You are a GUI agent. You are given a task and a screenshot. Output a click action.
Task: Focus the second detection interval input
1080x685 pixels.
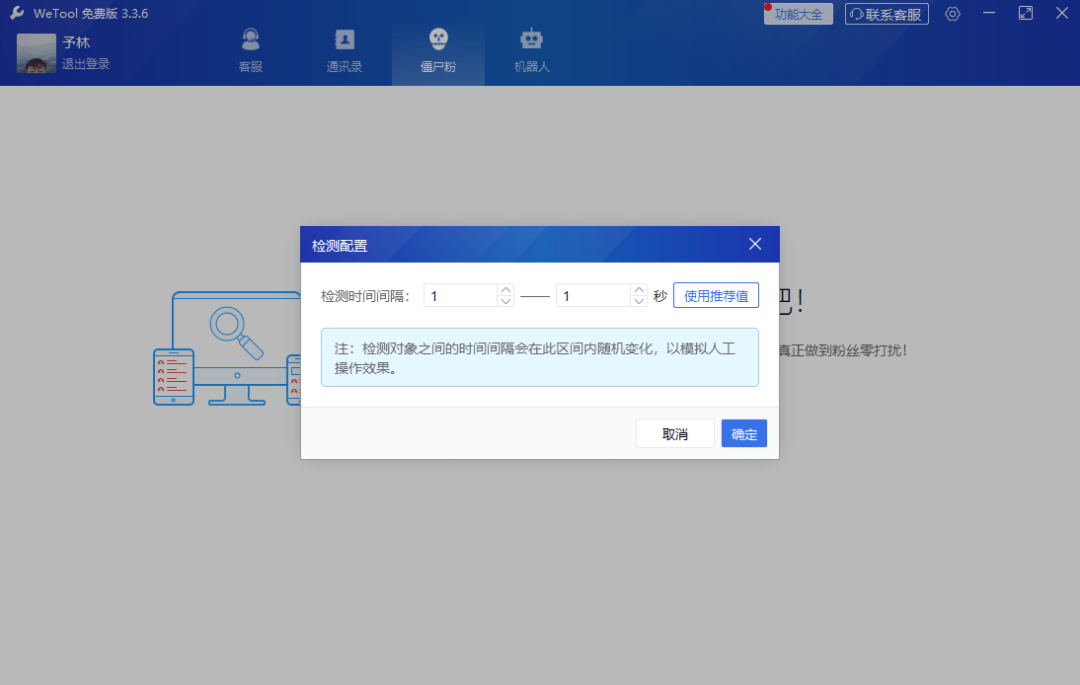593,296
